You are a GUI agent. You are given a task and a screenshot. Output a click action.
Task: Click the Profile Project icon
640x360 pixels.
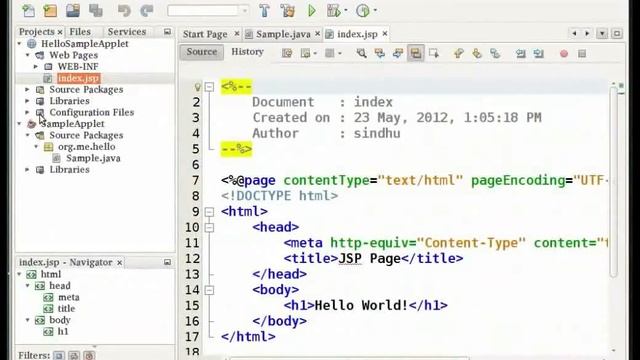pyautogui.click(x=362, y=11)
